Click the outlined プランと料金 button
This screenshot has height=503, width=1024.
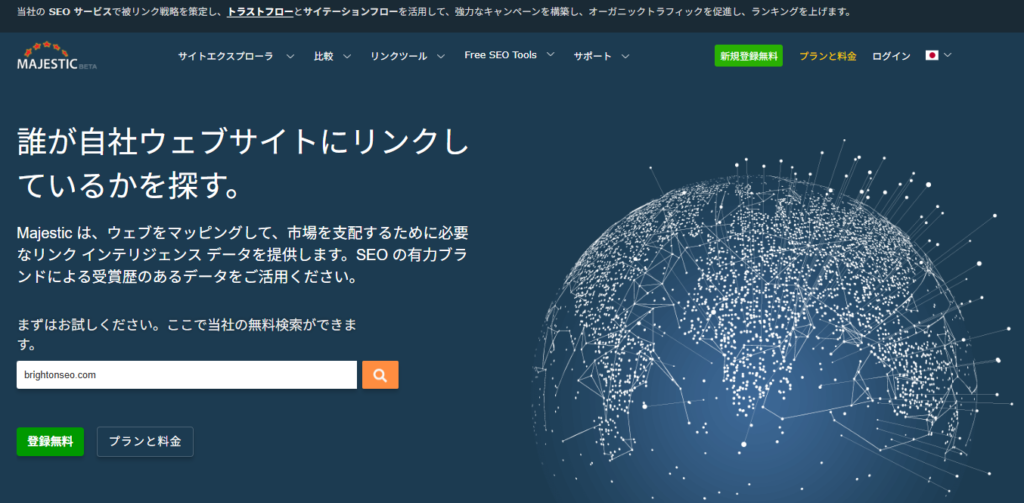145,441
